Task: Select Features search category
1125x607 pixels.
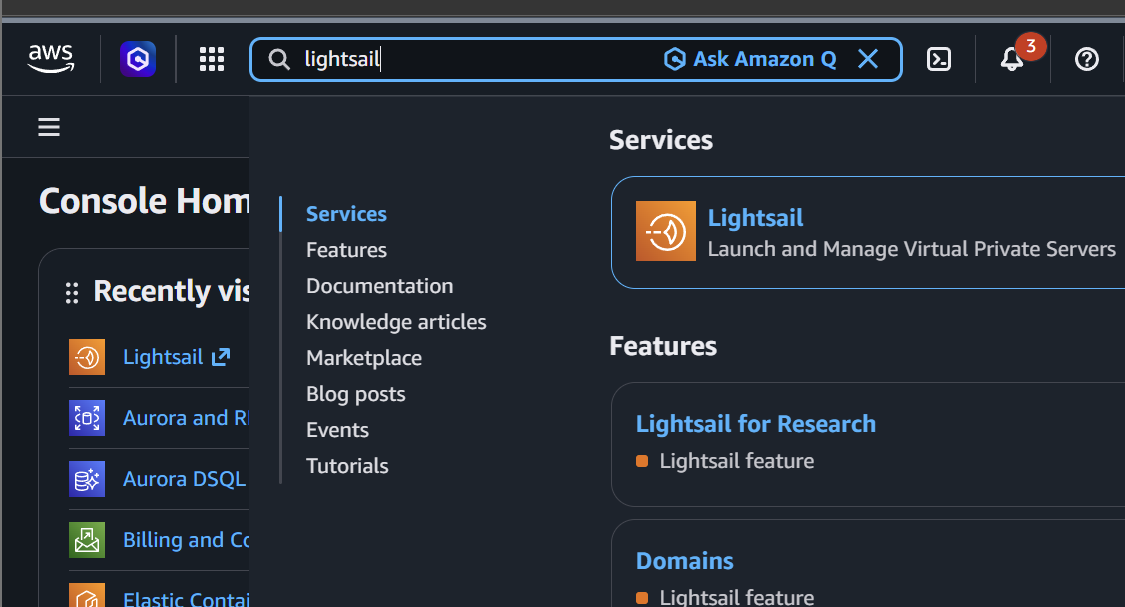Action: pos(346,250)
